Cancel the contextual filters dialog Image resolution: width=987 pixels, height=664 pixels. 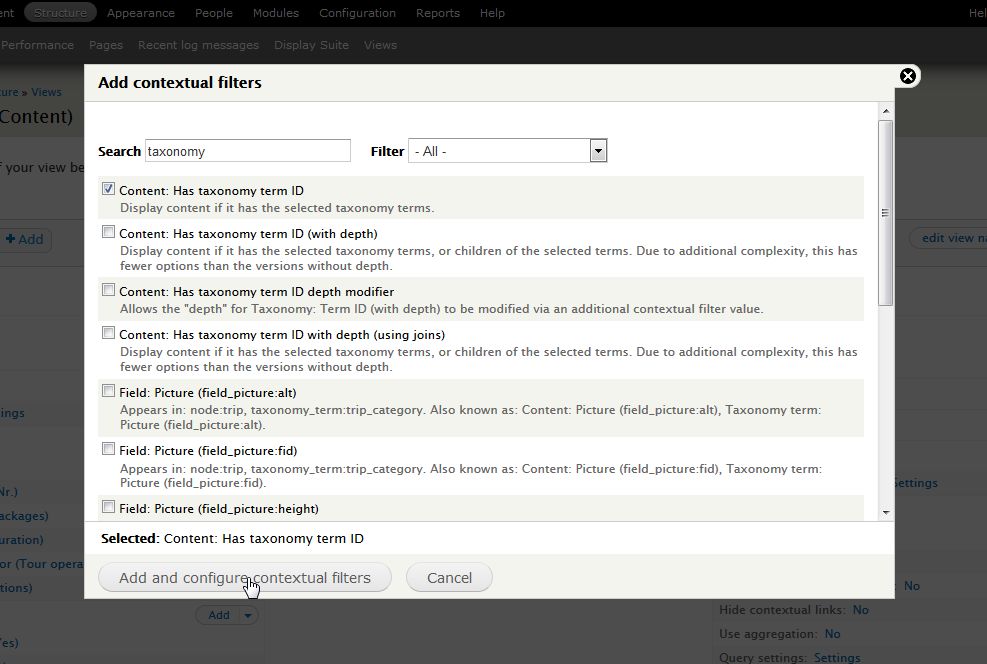449,577
